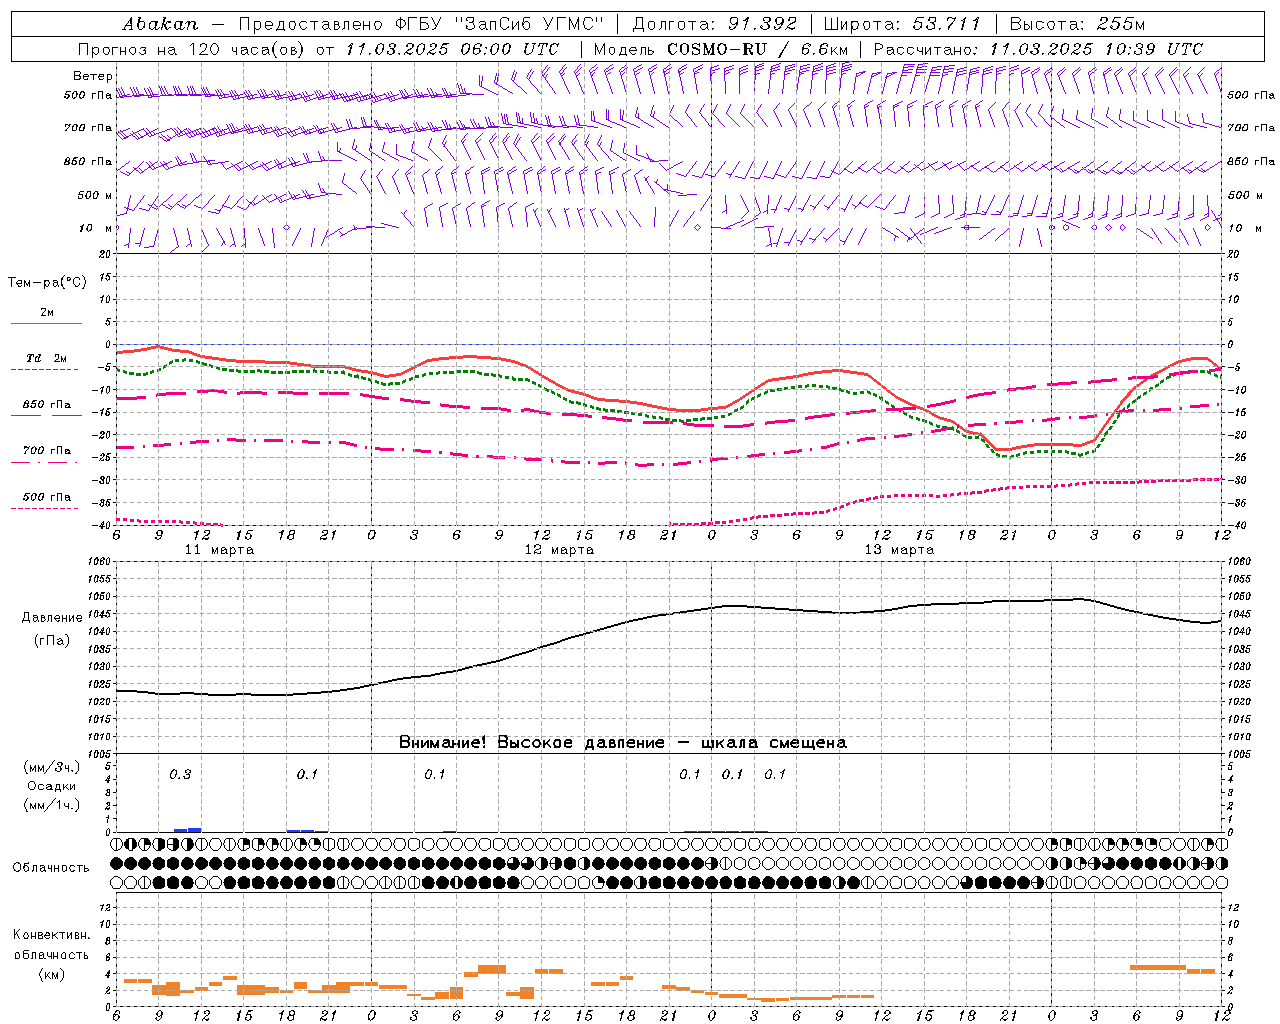This screenshot has height=1024, width=1280.
Task: Click the station name Abakan in the header
Action: click(x=160, y=24)
